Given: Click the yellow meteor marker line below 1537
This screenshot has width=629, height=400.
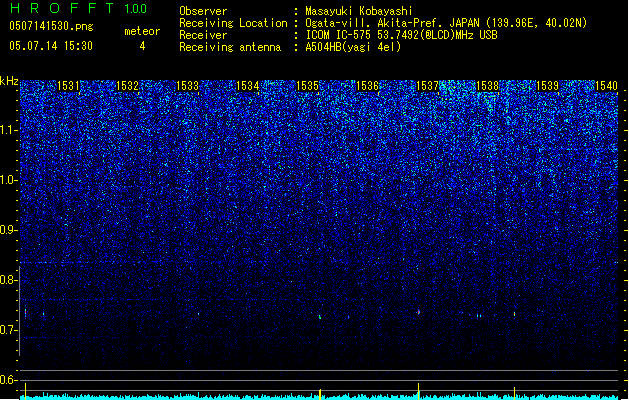Looking at the screenshot, I should [418, 391].
